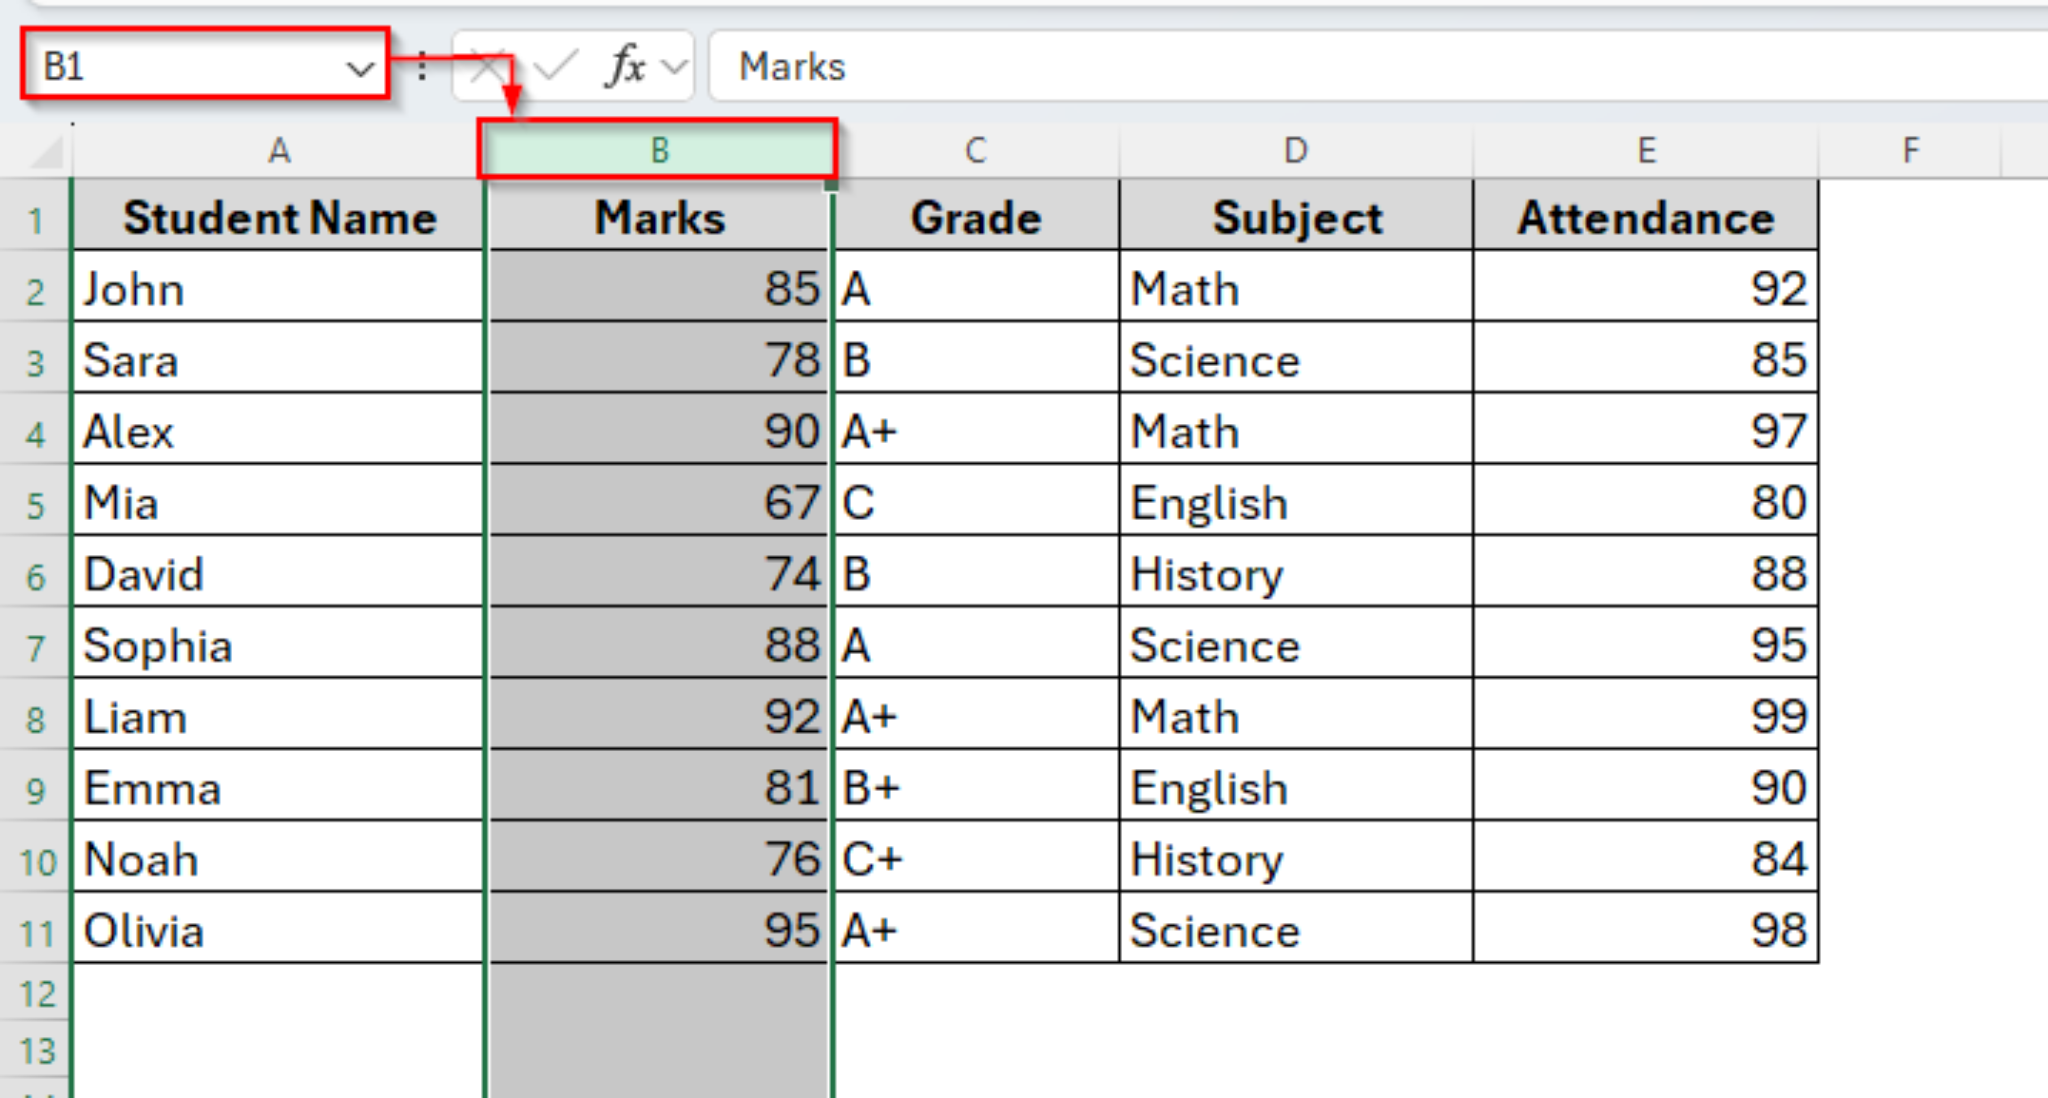2048x1098 pixels.
Task: Select column A header
Action: click(x=278, y=150)
